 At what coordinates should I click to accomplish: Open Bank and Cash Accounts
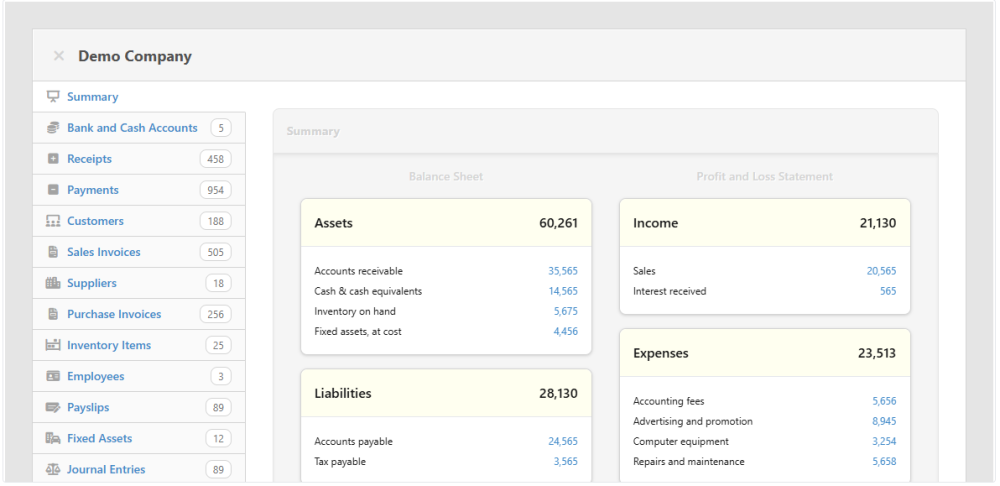132,128
